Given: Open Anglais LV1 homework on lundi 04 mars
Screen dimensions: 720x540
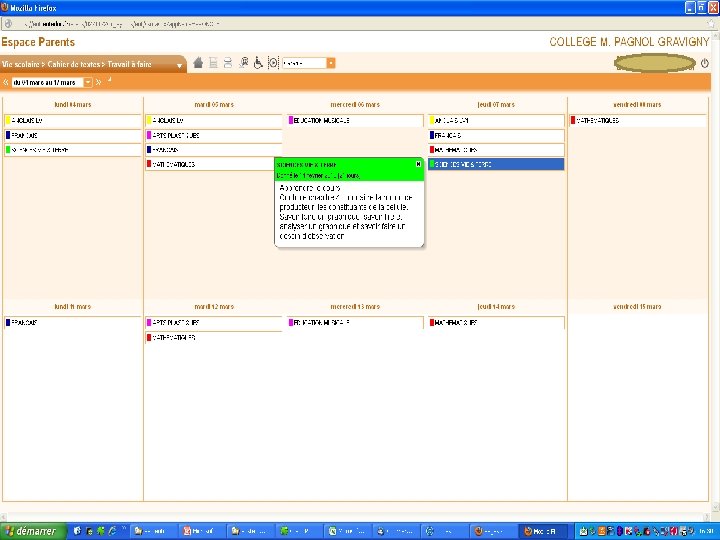Looking at the screenshot, I should pos(73,120).
